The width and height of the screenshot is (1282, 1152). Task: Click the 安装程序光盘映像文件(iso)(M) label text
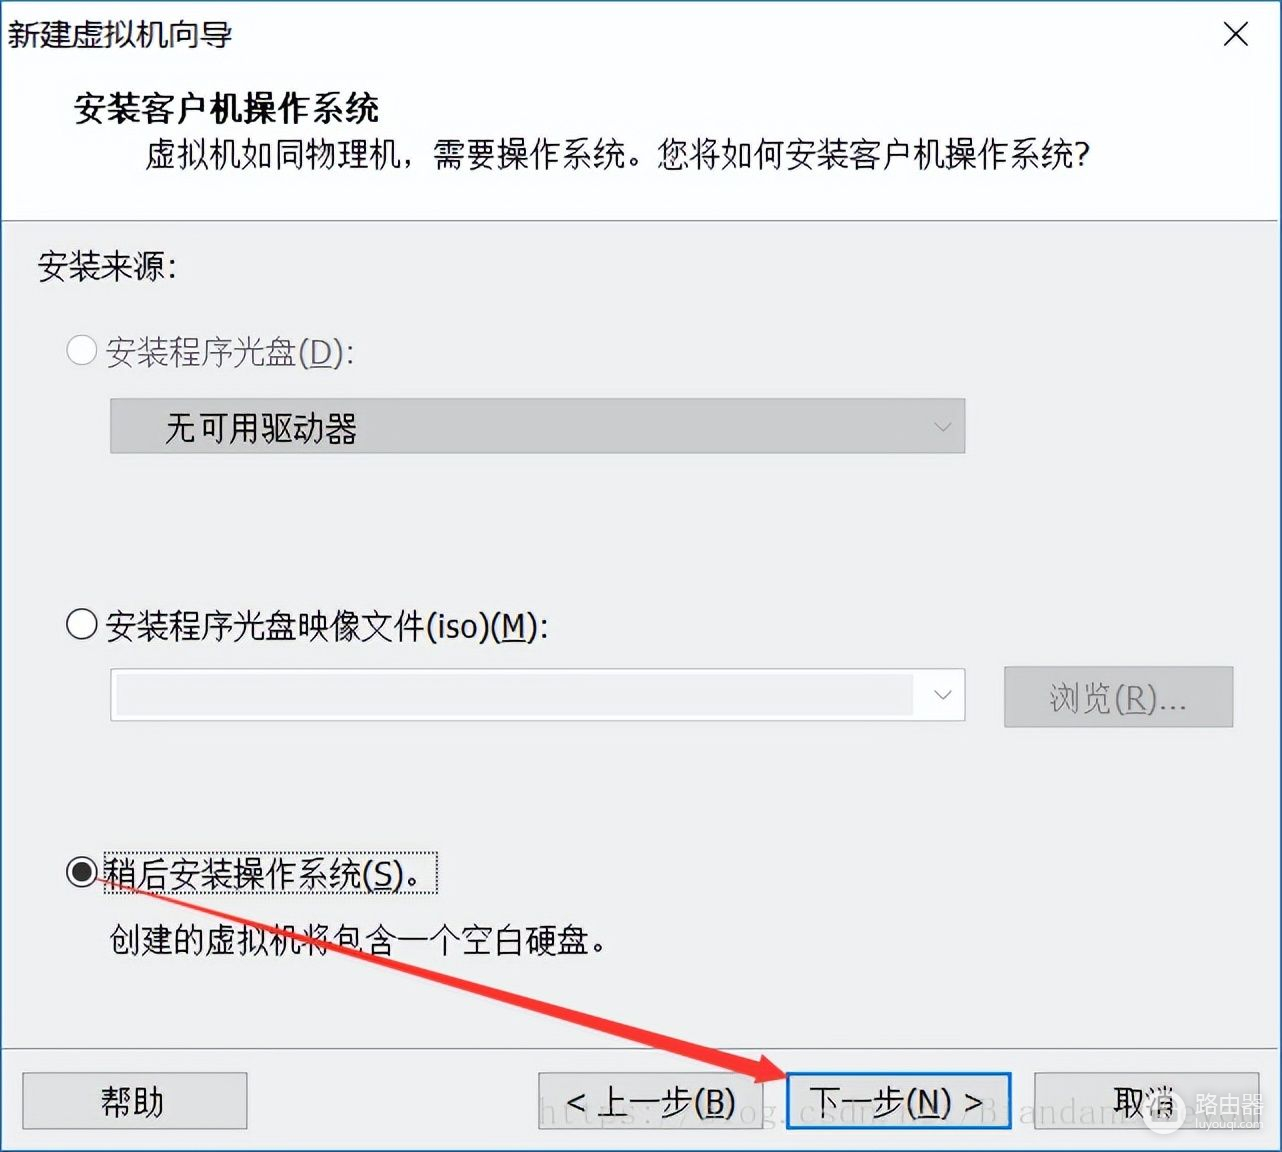click(x=327, y=626)
